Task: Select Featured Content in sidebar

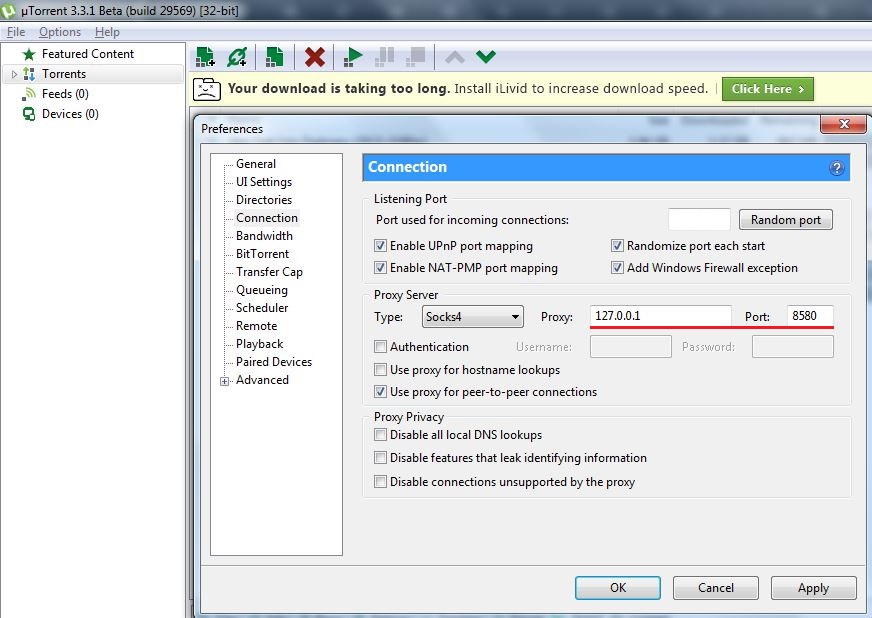Action: (x=88, y=54)
